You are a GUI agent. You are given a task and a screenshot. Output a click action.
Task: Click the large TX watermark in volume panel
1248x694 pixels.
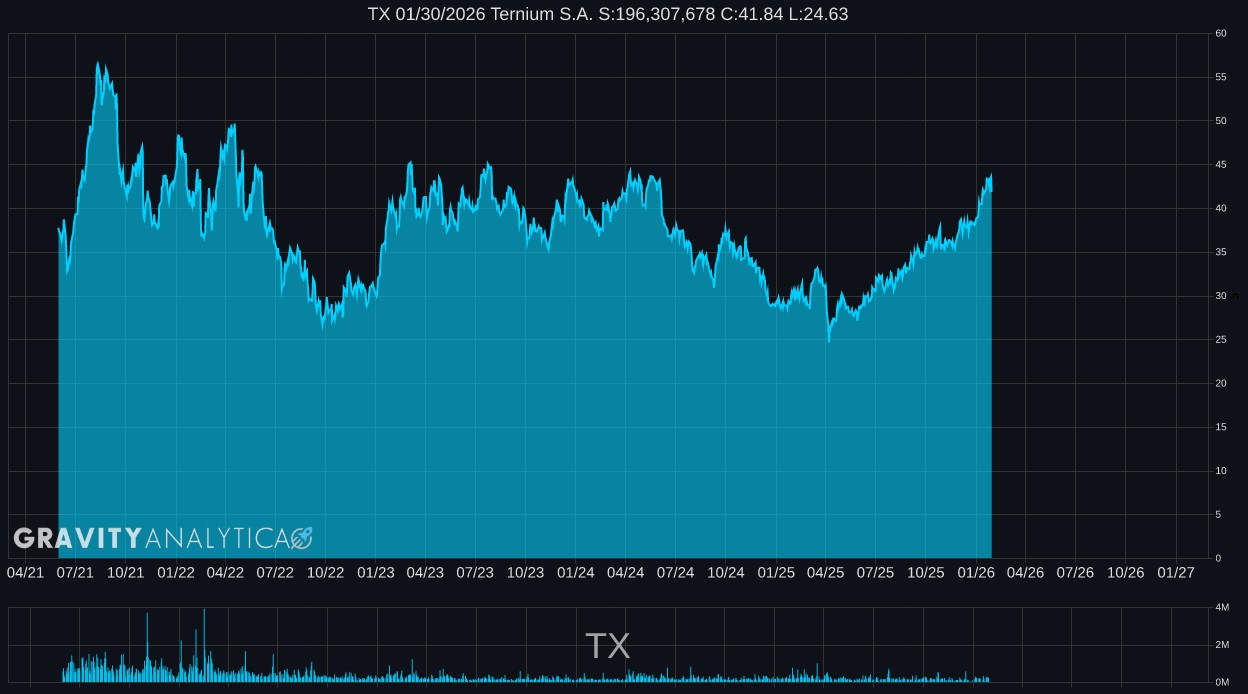coord(607,646)
